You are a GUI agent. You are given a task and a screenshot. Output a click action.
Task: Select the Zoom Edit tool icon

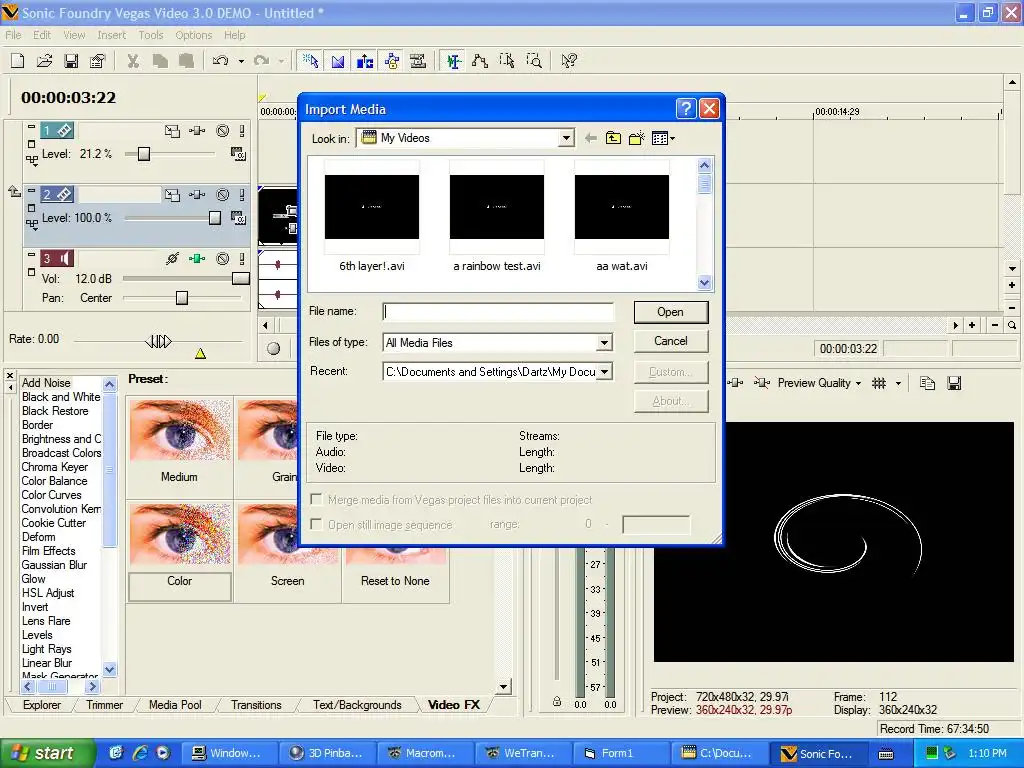coord(534,61)
